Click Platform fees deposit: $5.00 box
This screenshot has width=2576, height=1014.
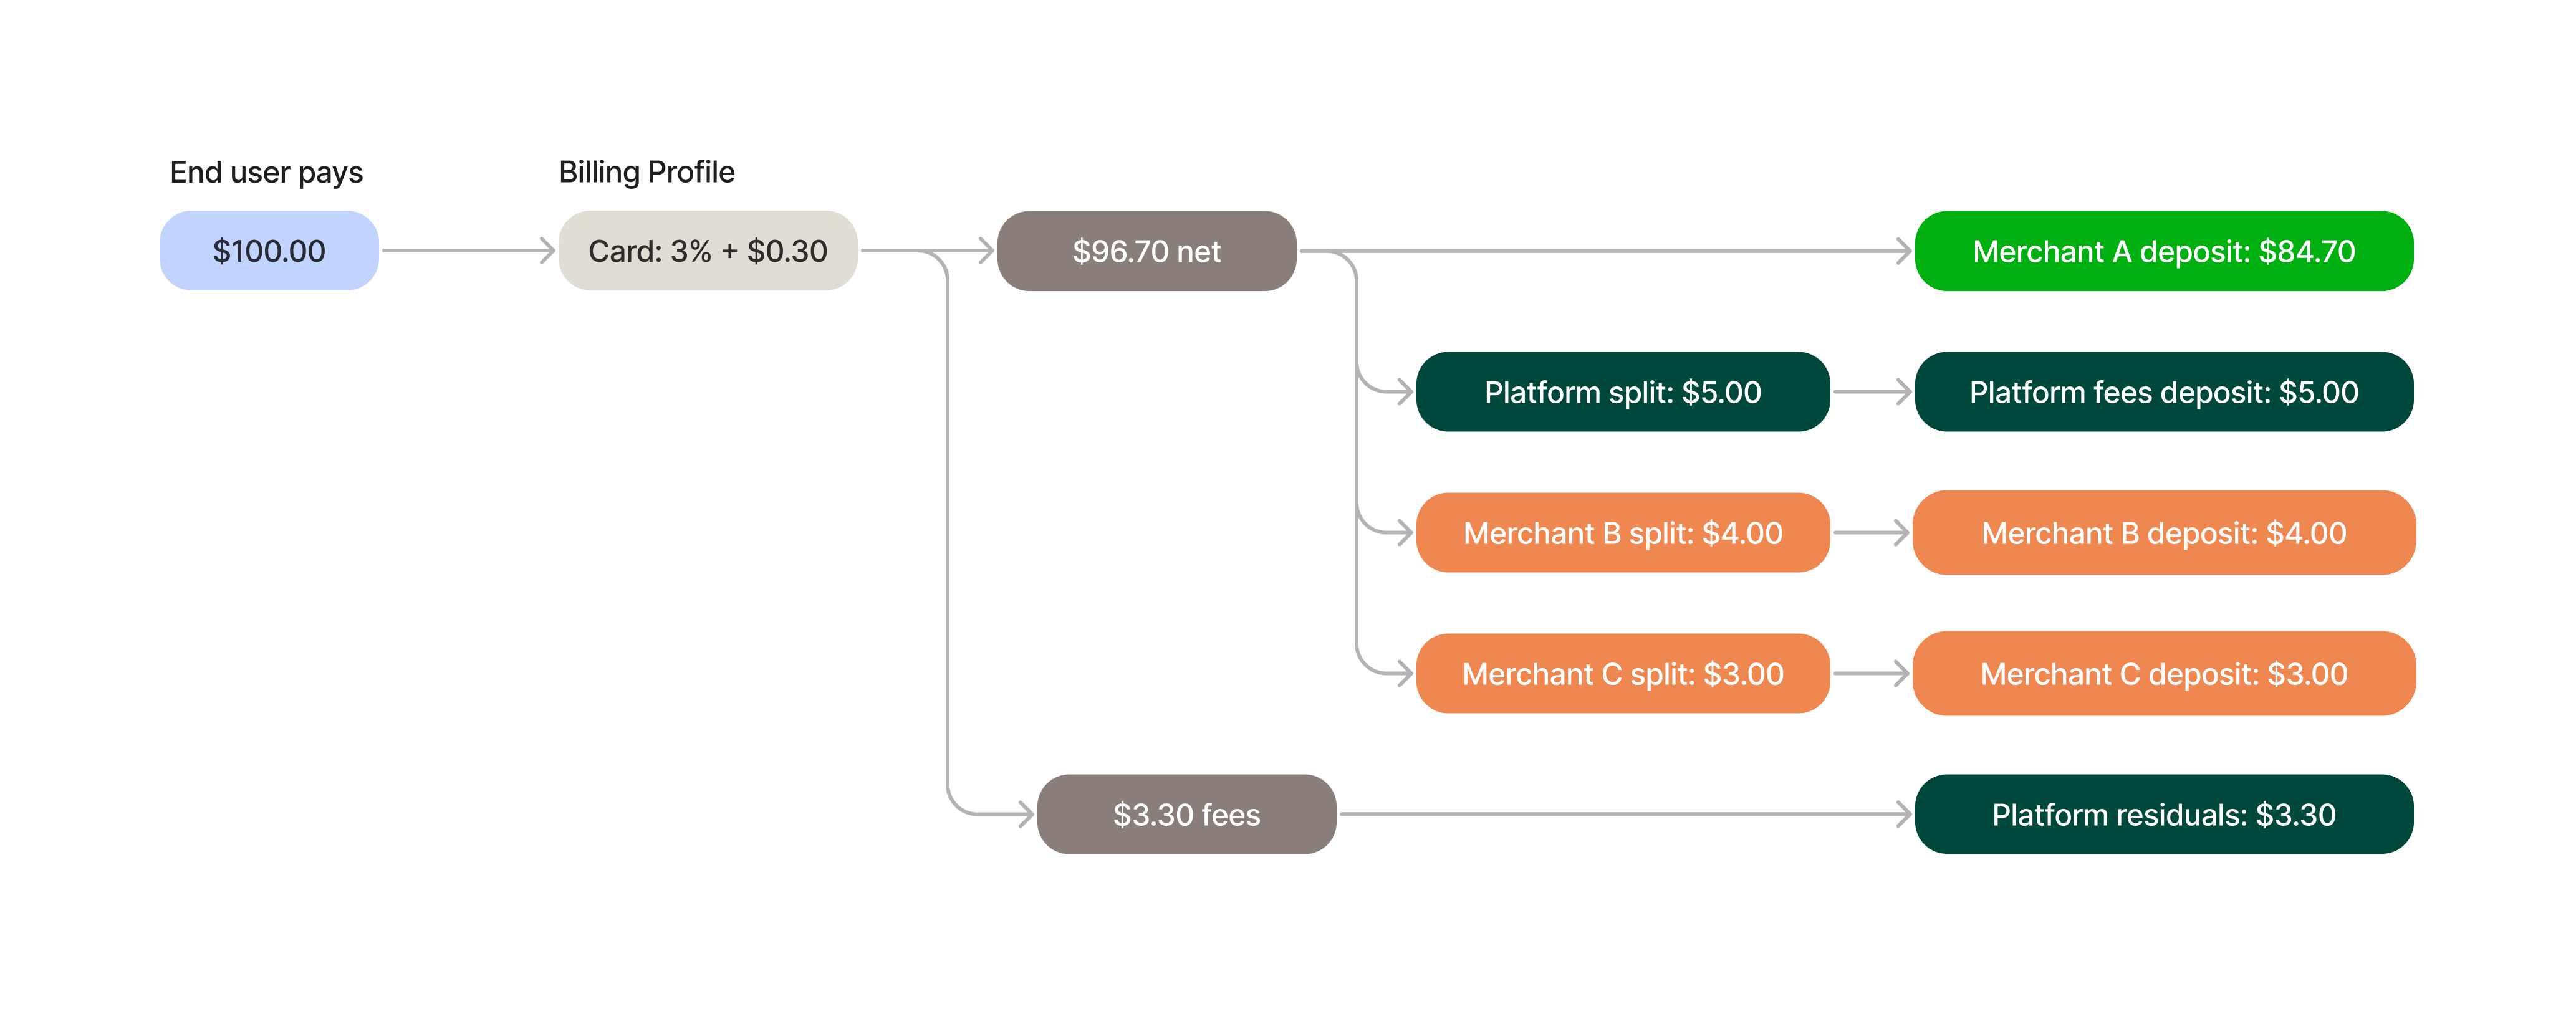[x=2164, y=392]
